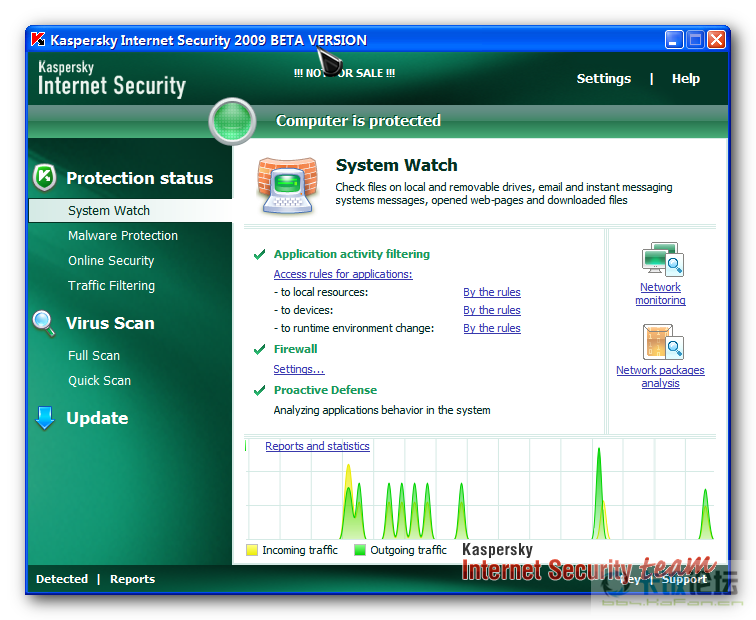The height and width of the screenshot is (620, 756).
Task: Click the Application activity filtering heading
Action: click(351, 254)
